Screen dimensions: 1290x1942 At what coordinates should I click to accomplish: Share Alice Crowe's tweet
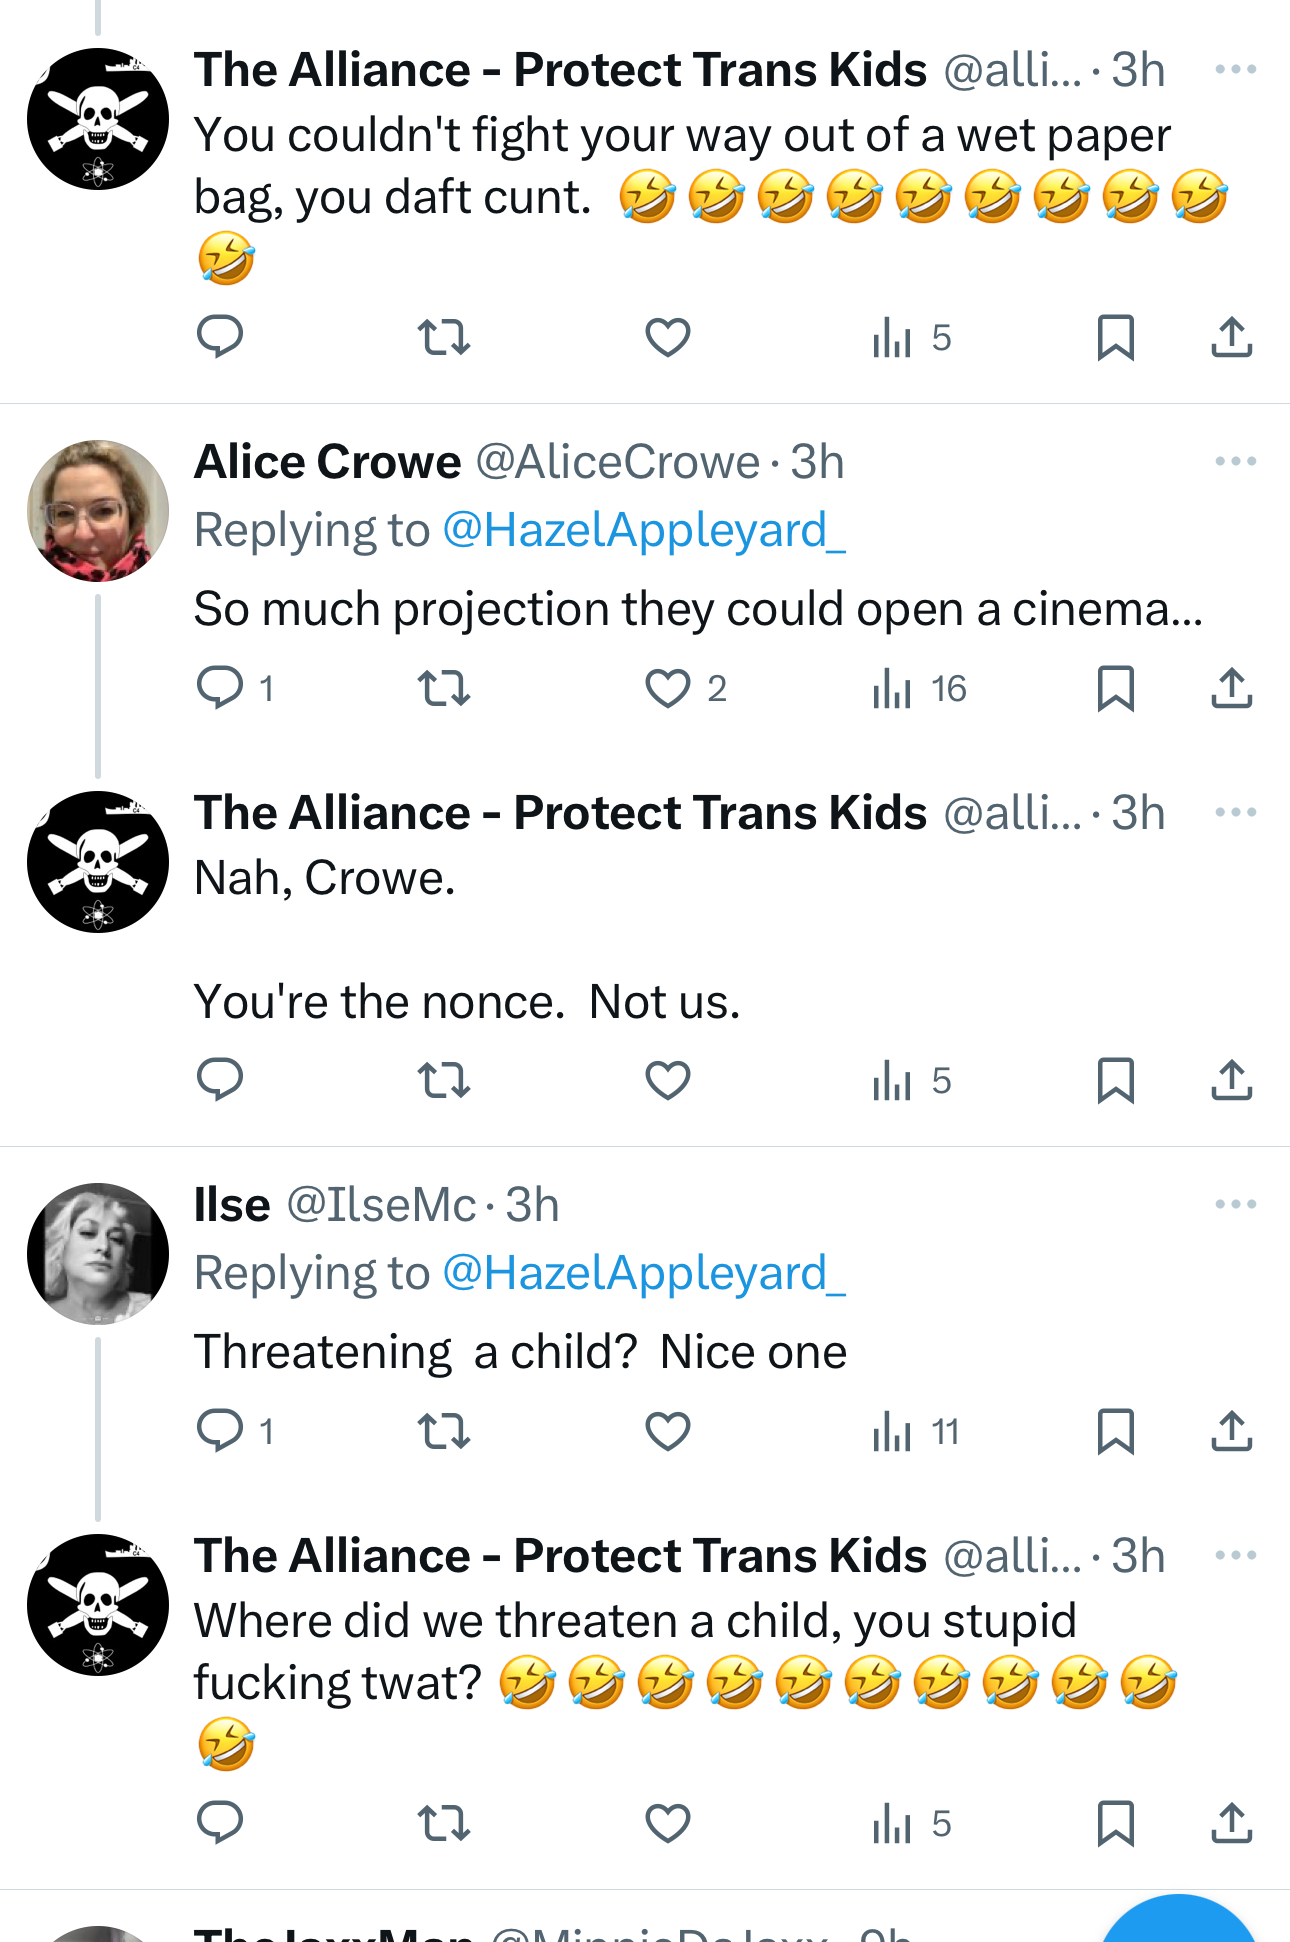[1231, 688]
